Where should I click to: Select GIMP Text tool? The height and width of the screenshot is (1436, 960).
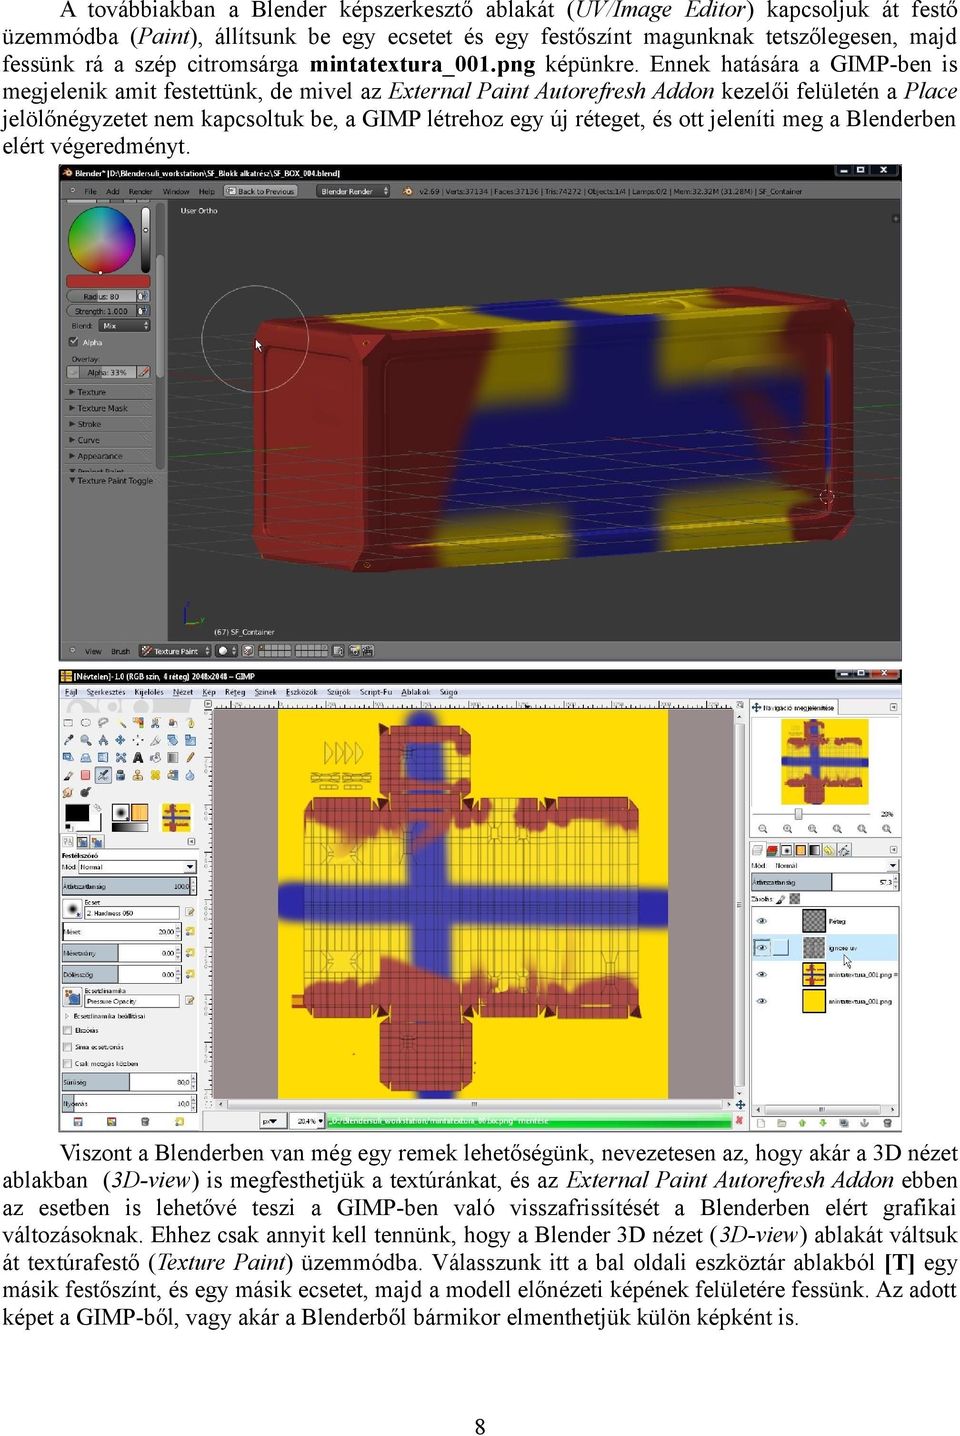(x=138, y=757)
